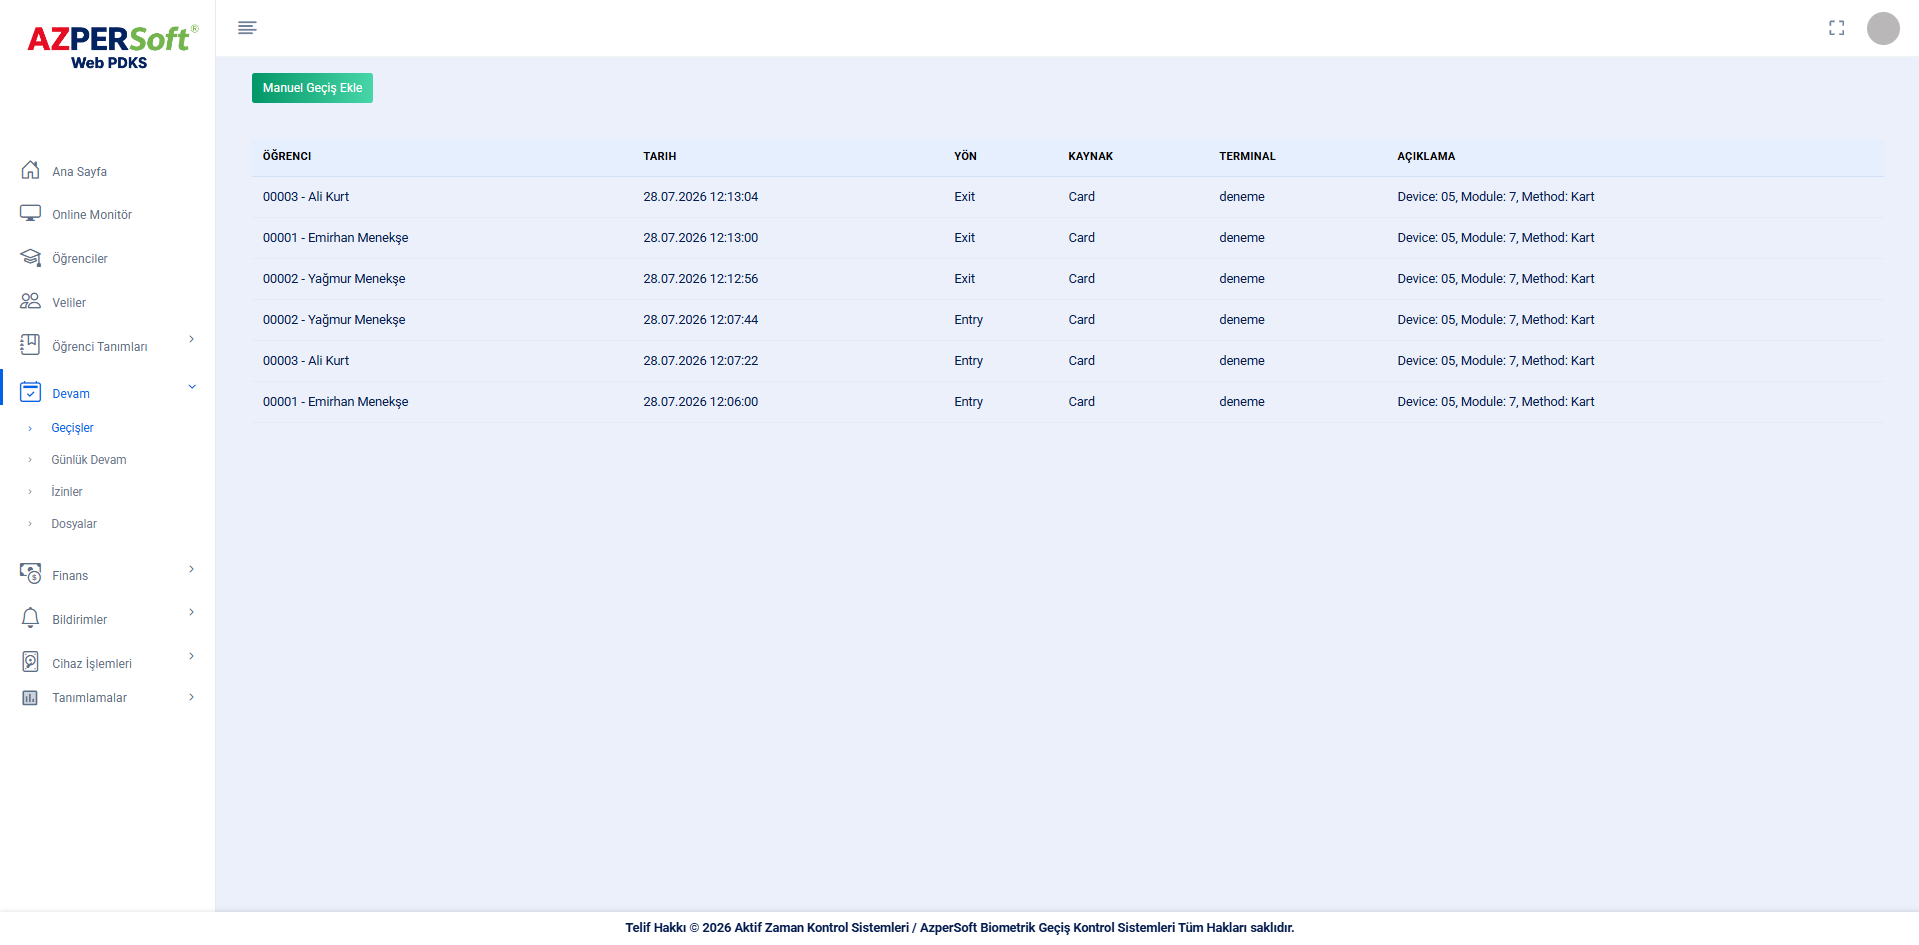Click the Veliler people icon
The image size is (1919, 945).
tap(31, 301)
